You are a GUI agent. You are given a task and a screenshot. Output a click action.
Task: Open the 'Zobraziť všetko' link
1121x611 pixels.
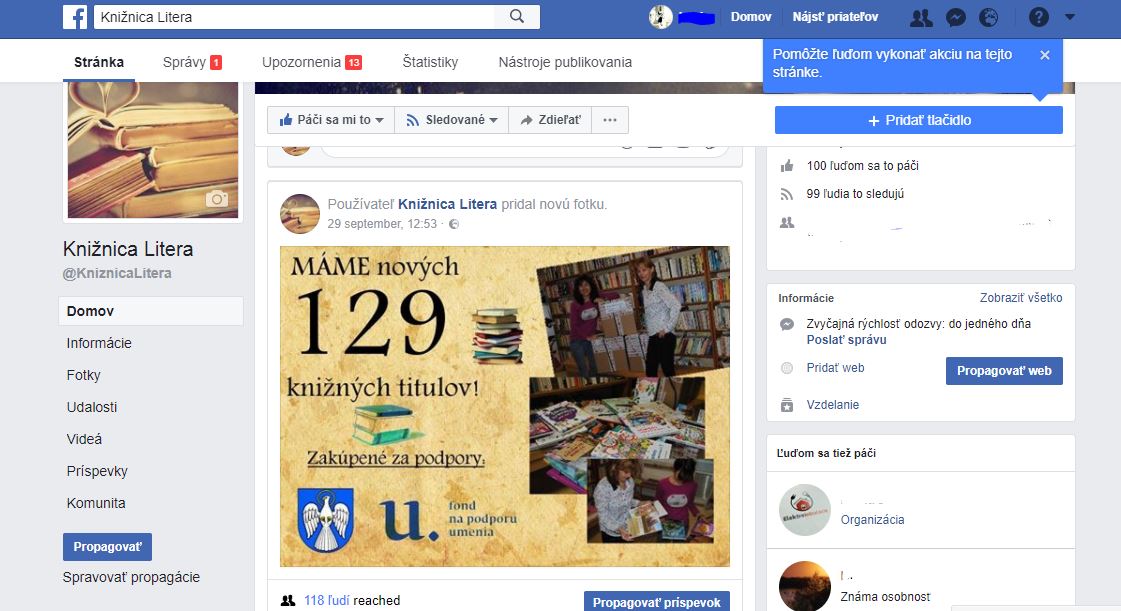(1021, 298)
